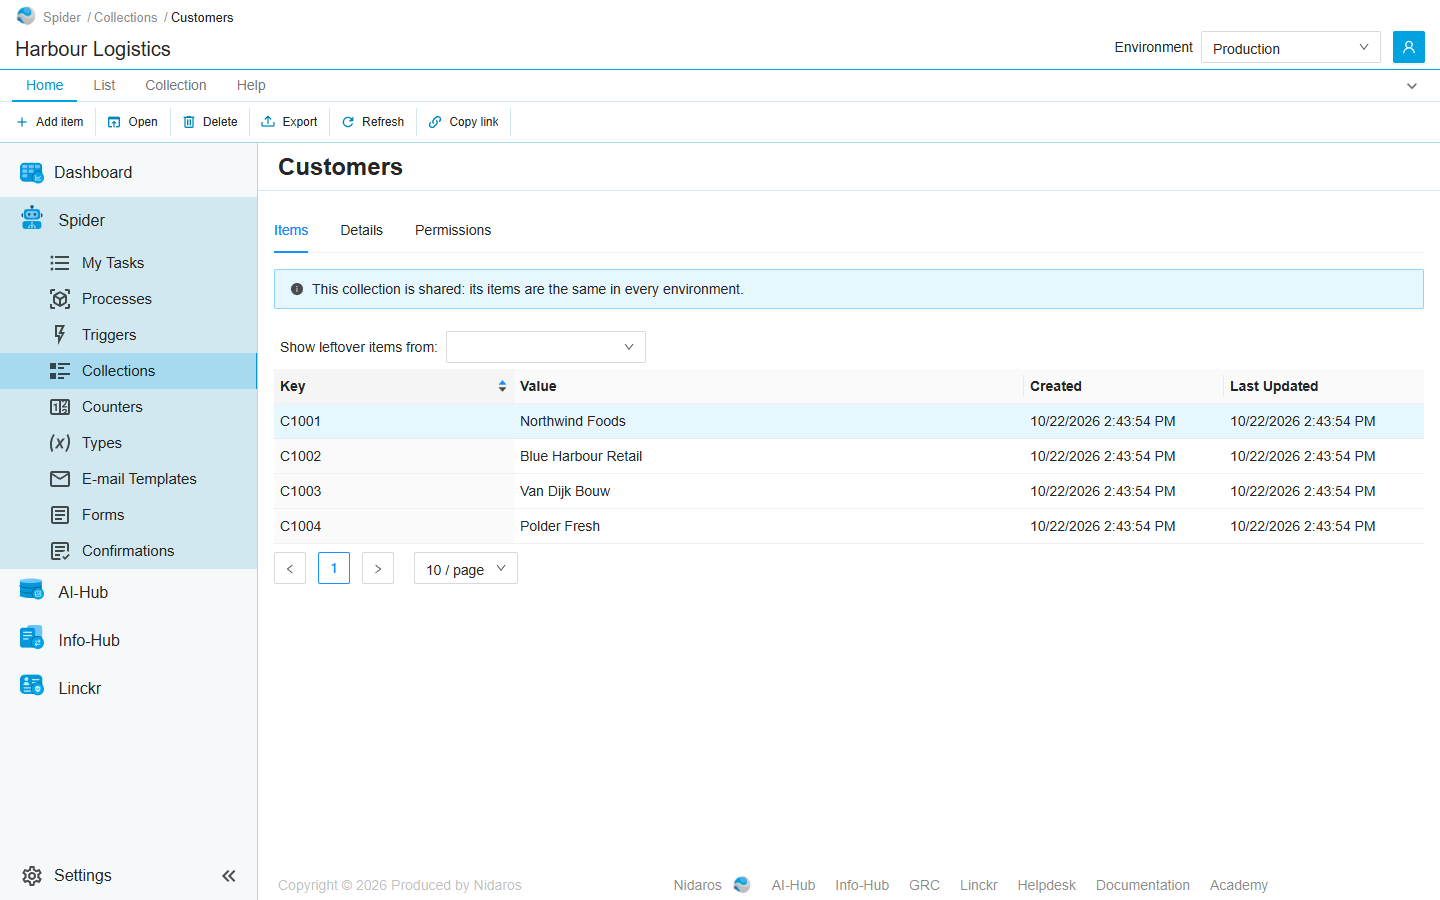Switch to the Details tab
This screenshot has width=1440, height=900.
(361, 230)
